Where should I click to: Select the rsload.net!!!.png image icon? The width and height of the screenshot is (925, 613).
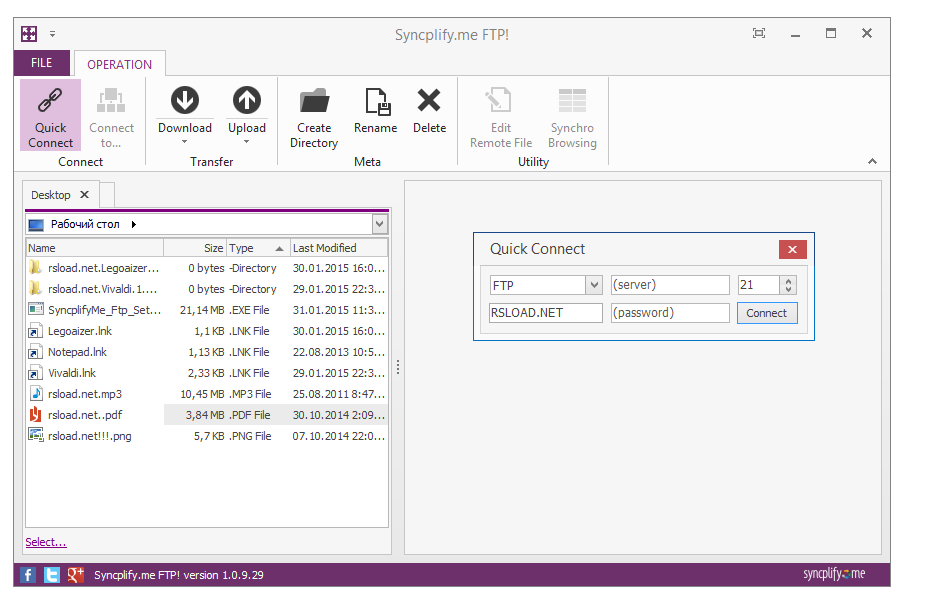(x=36, y=435)
